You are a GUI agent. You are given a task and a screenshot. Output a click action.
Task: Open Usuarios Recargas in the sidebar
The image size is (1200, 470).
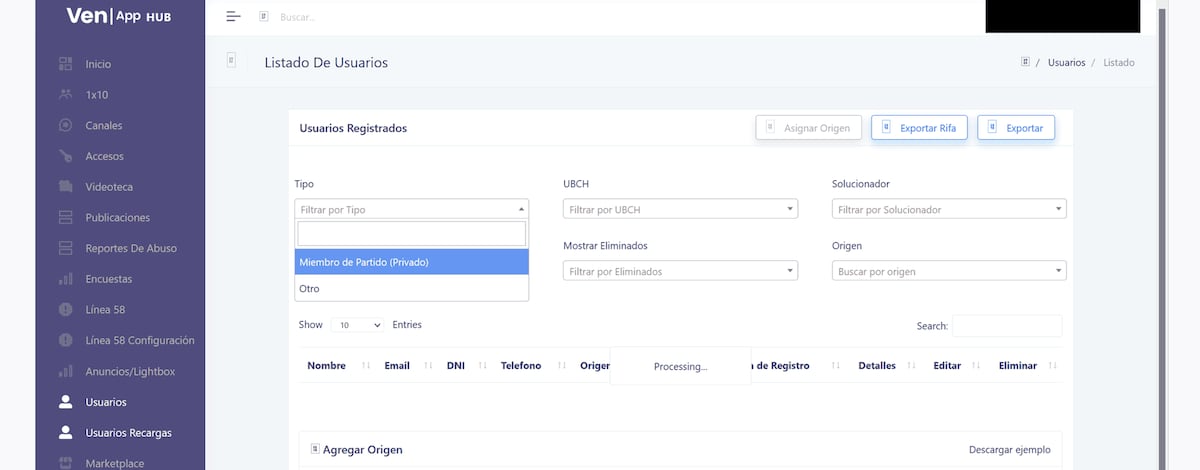click(128, 433)
